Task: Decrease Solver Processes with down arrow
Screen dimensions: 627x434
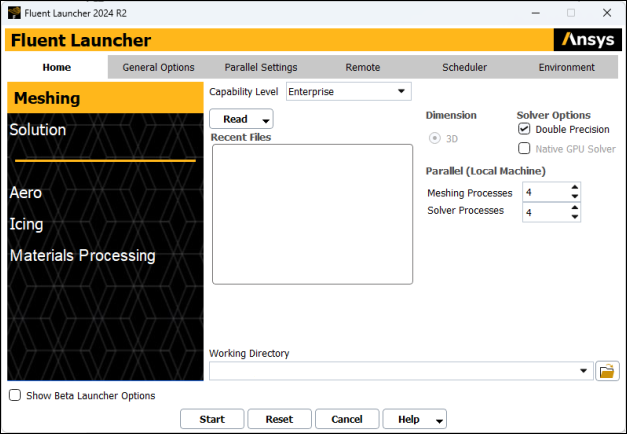Action: [x=575, y=217]
